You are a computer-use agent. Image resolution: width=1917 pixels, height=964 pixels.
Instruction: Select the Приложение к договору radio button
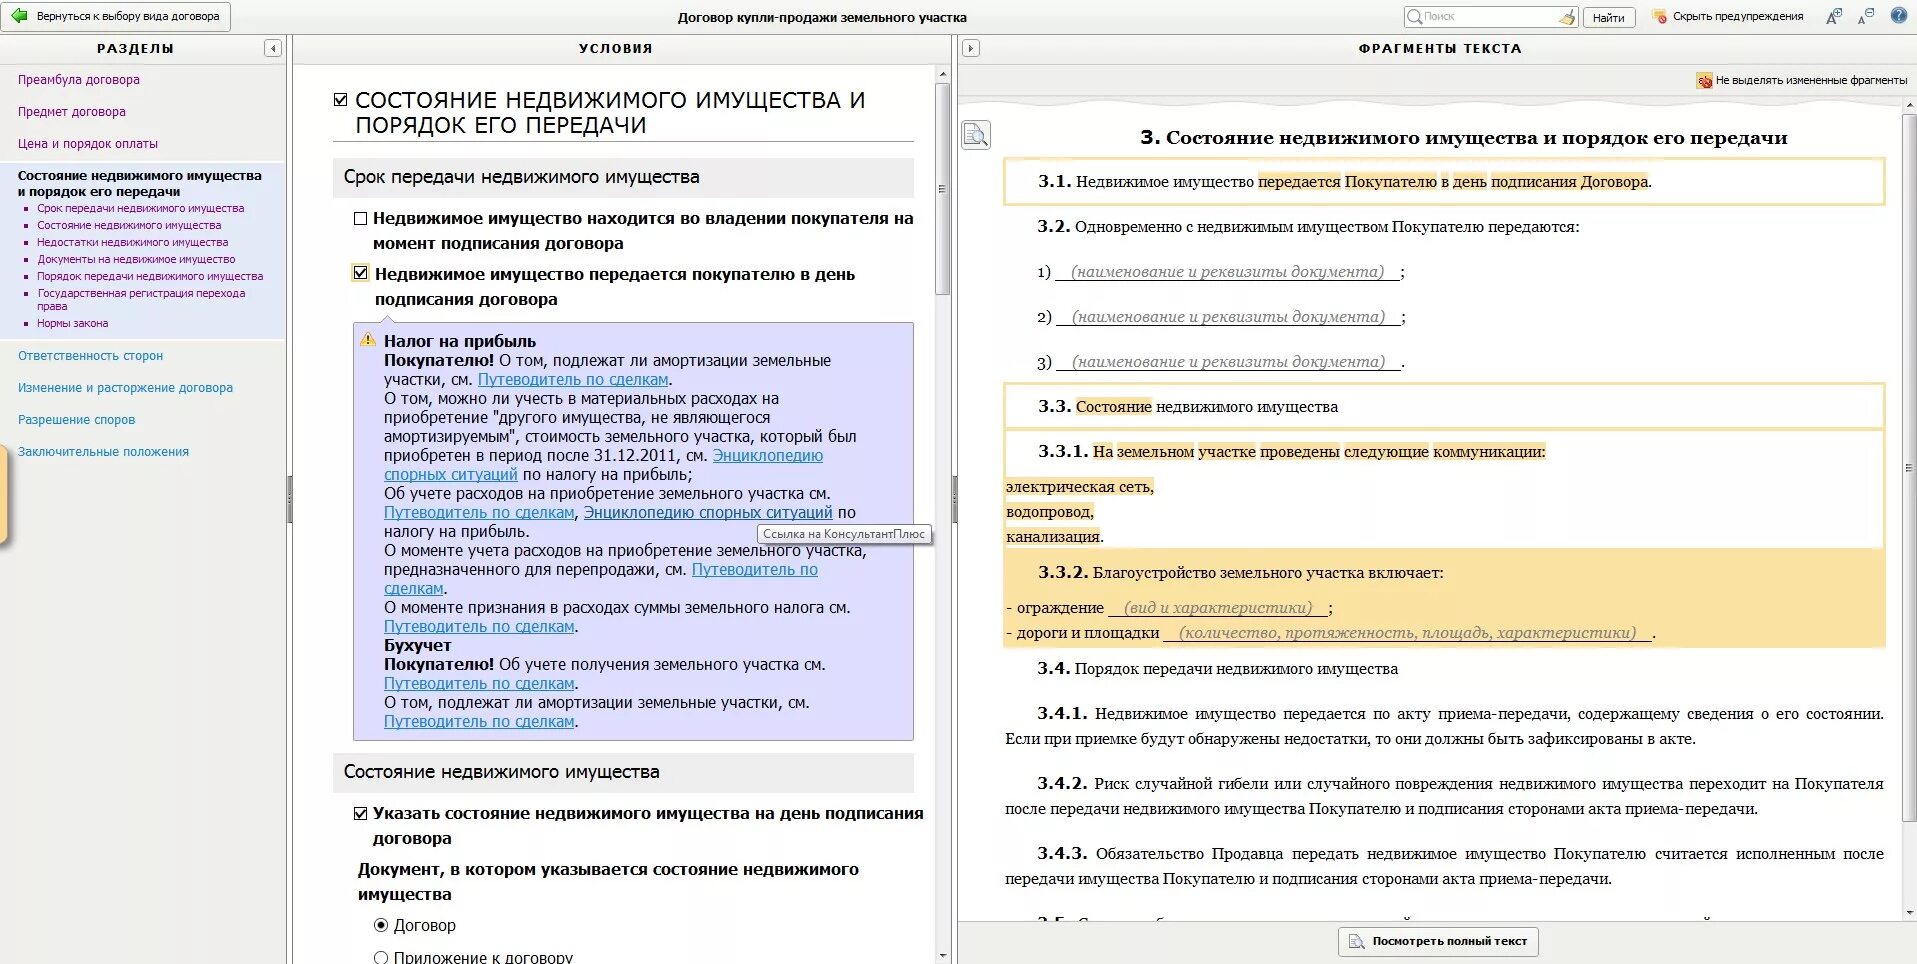tap(381, 957)
